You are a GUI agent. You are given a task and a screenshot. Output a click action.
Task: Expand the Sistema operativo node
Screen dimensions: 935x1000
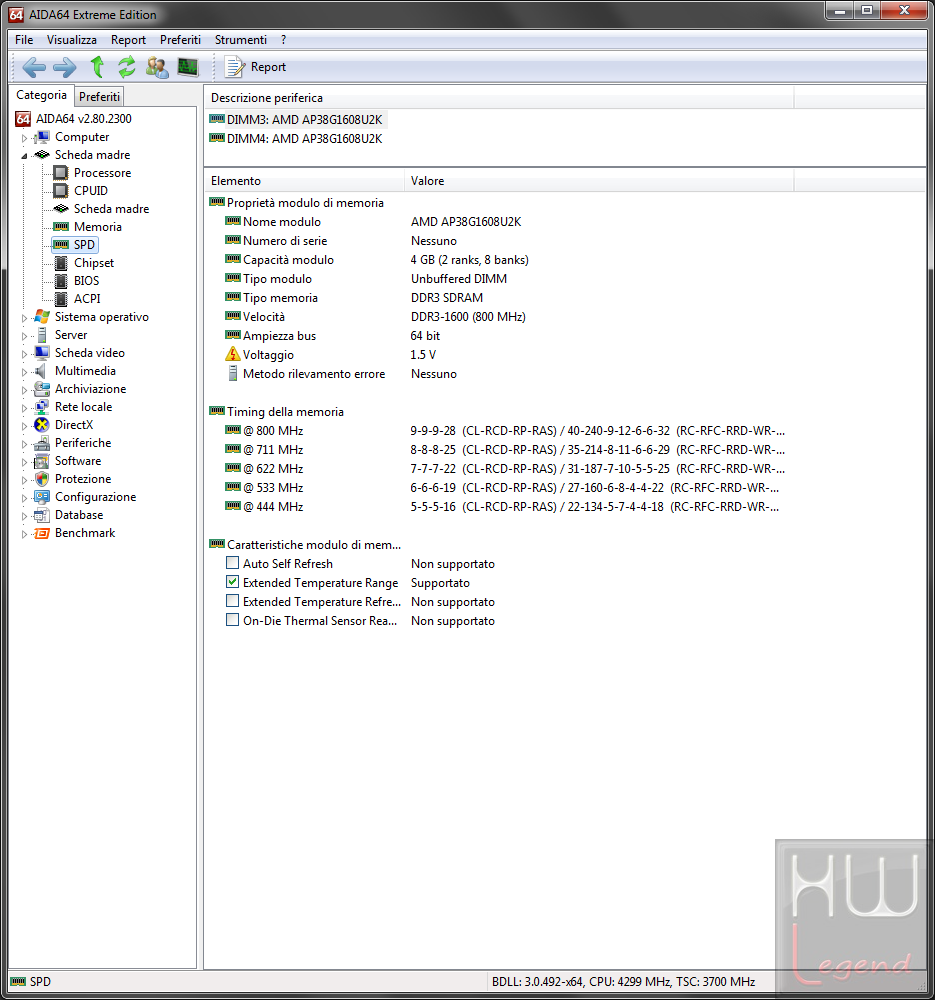pos(24,318)
